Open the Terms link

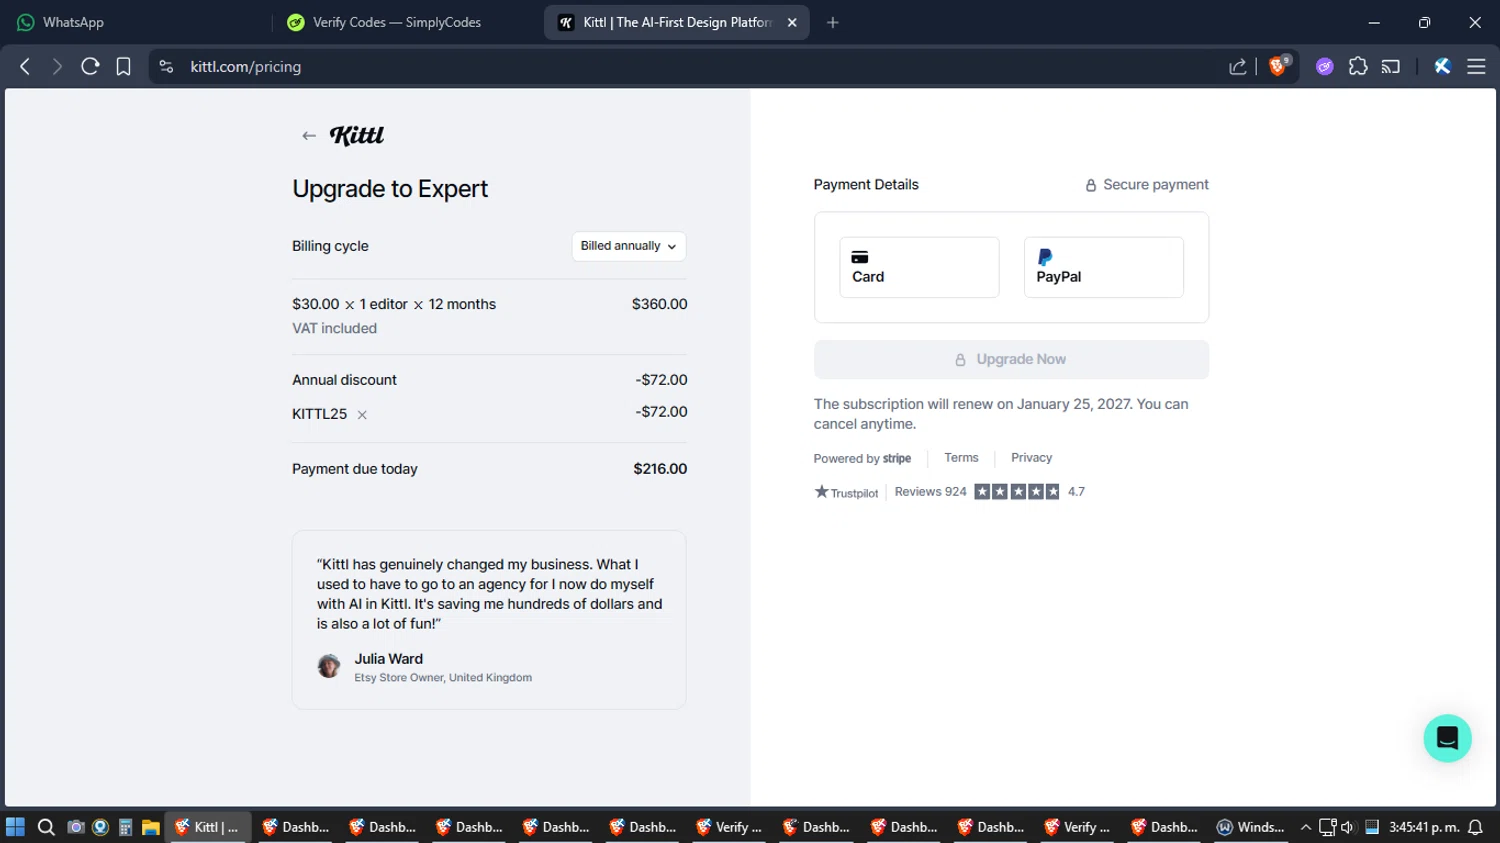961,458
